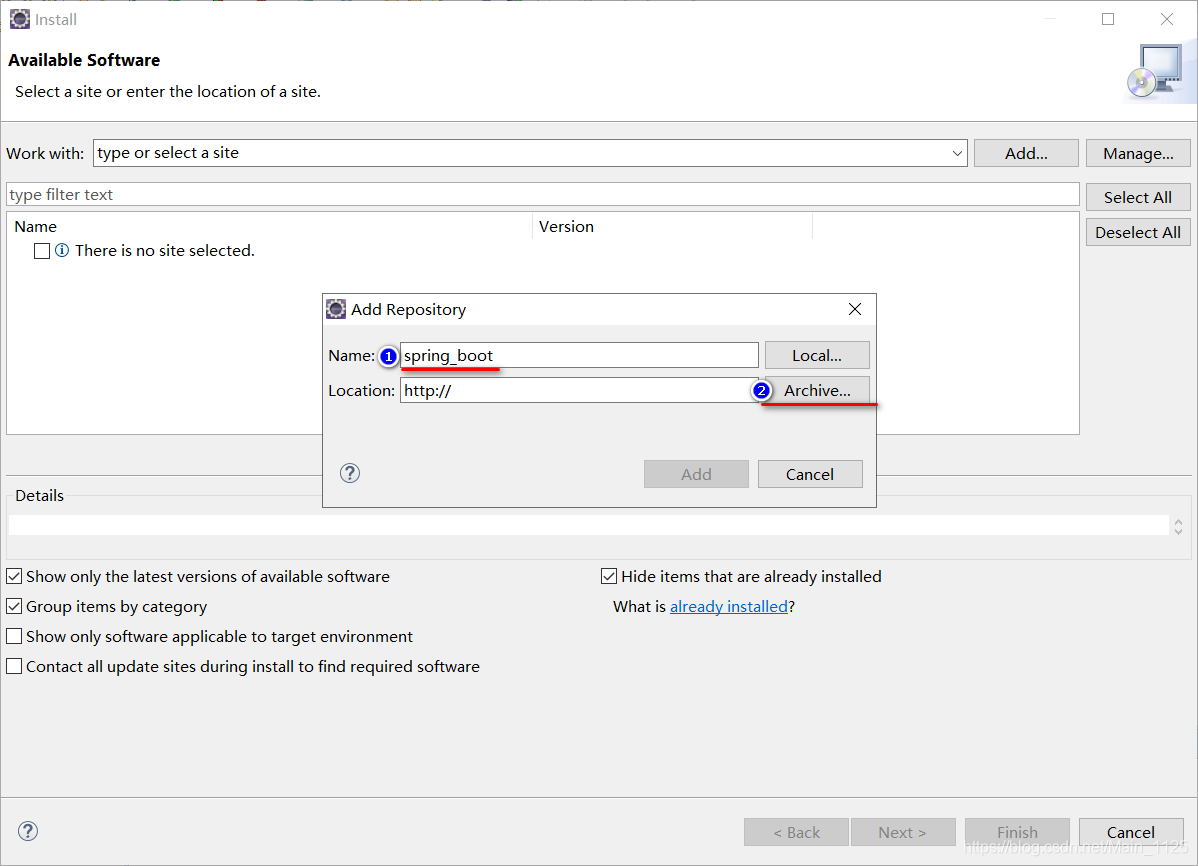
Task: Click the 'Select All' button
Action: 1138,197
